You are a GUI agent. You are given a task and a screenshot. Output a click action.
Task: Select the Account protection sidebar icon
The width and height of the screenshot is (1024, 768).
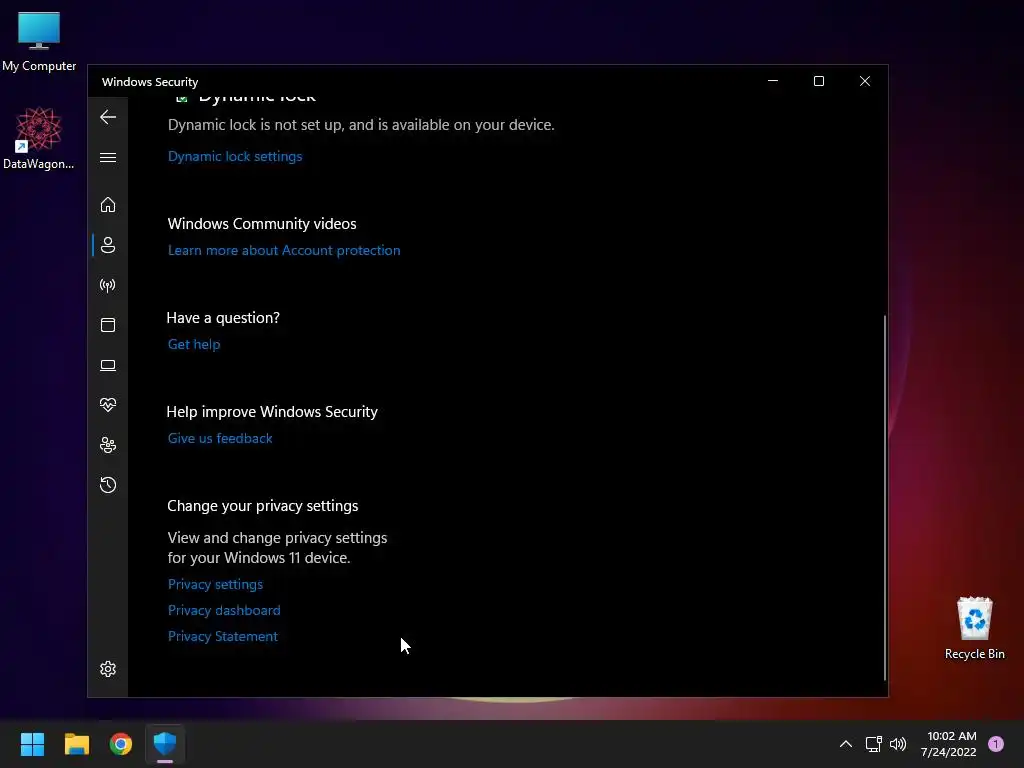108,245
